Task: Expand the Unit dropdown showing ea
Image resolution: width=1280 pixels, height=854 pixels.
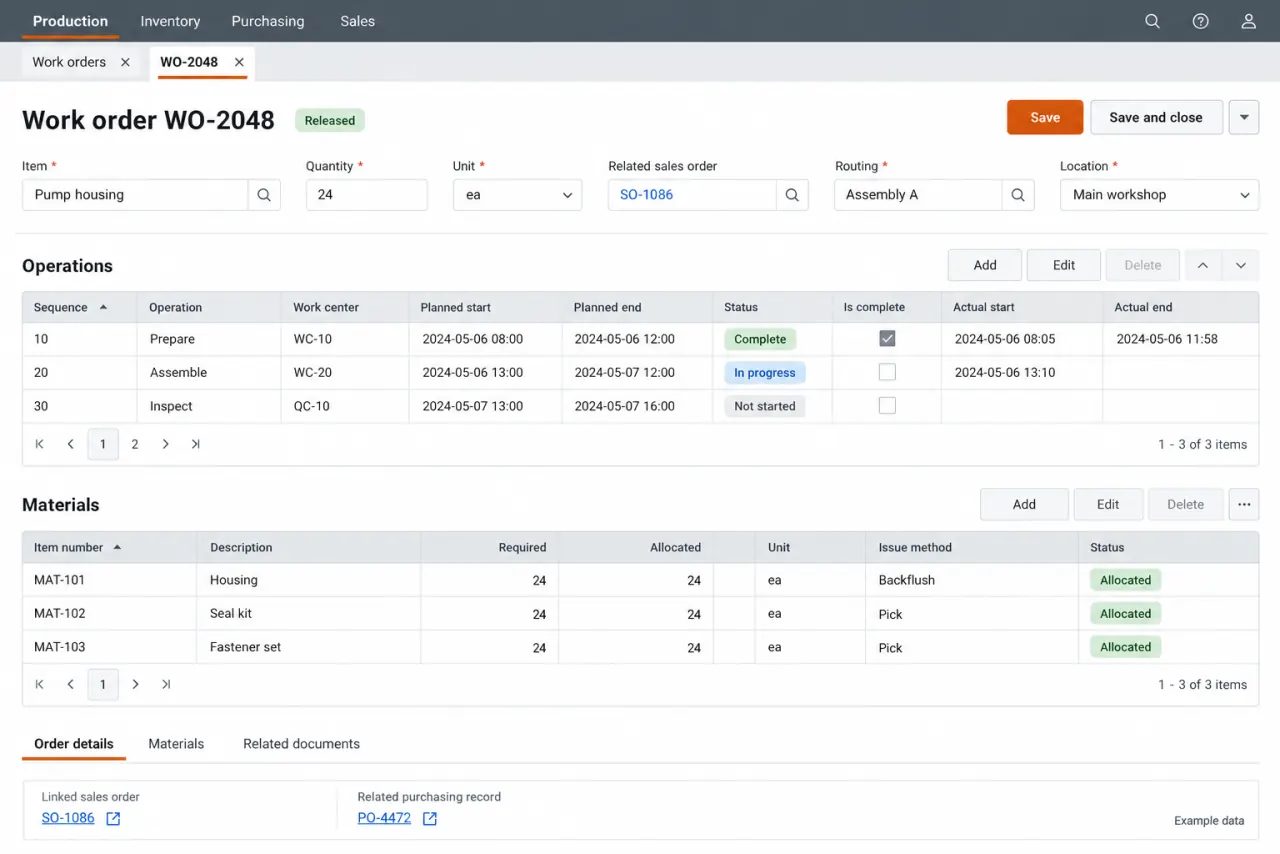Action: 517,195
